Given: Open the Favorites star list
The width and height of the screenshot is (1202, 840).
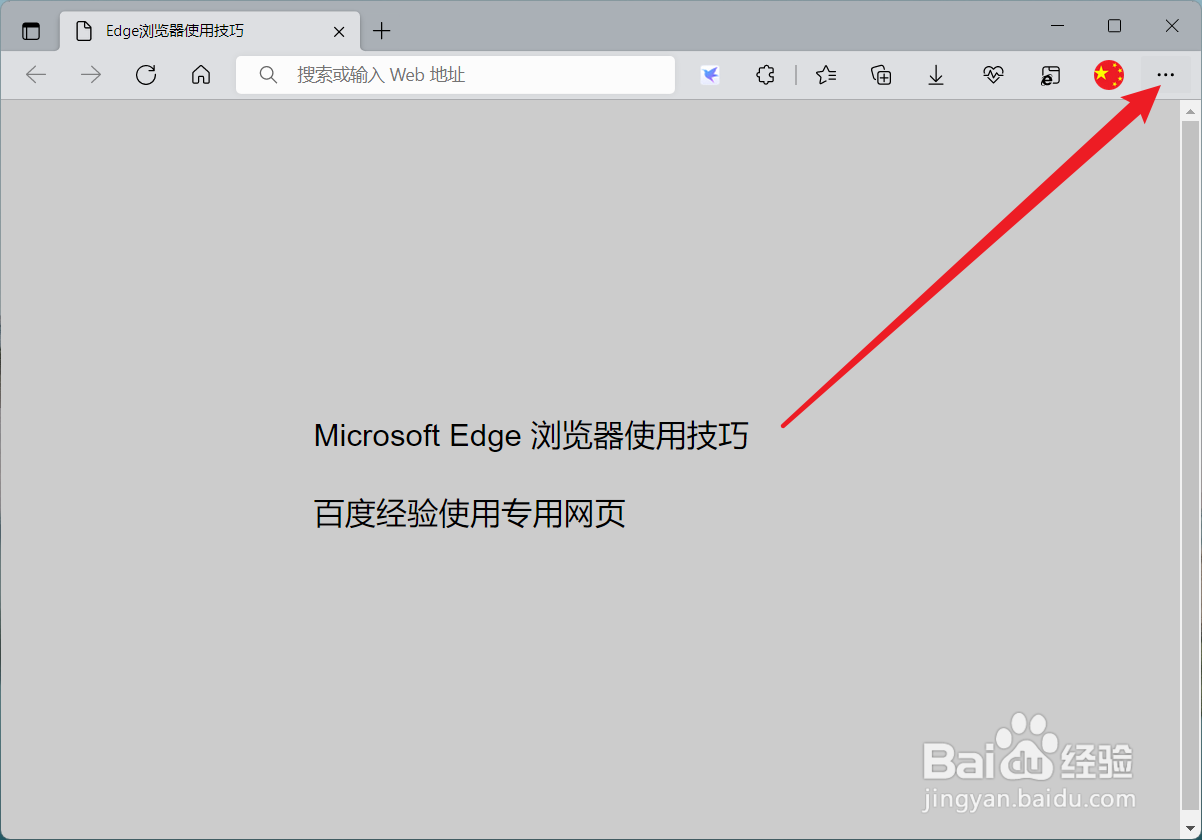Looking at the screenshot, I should tap(826, 75).
